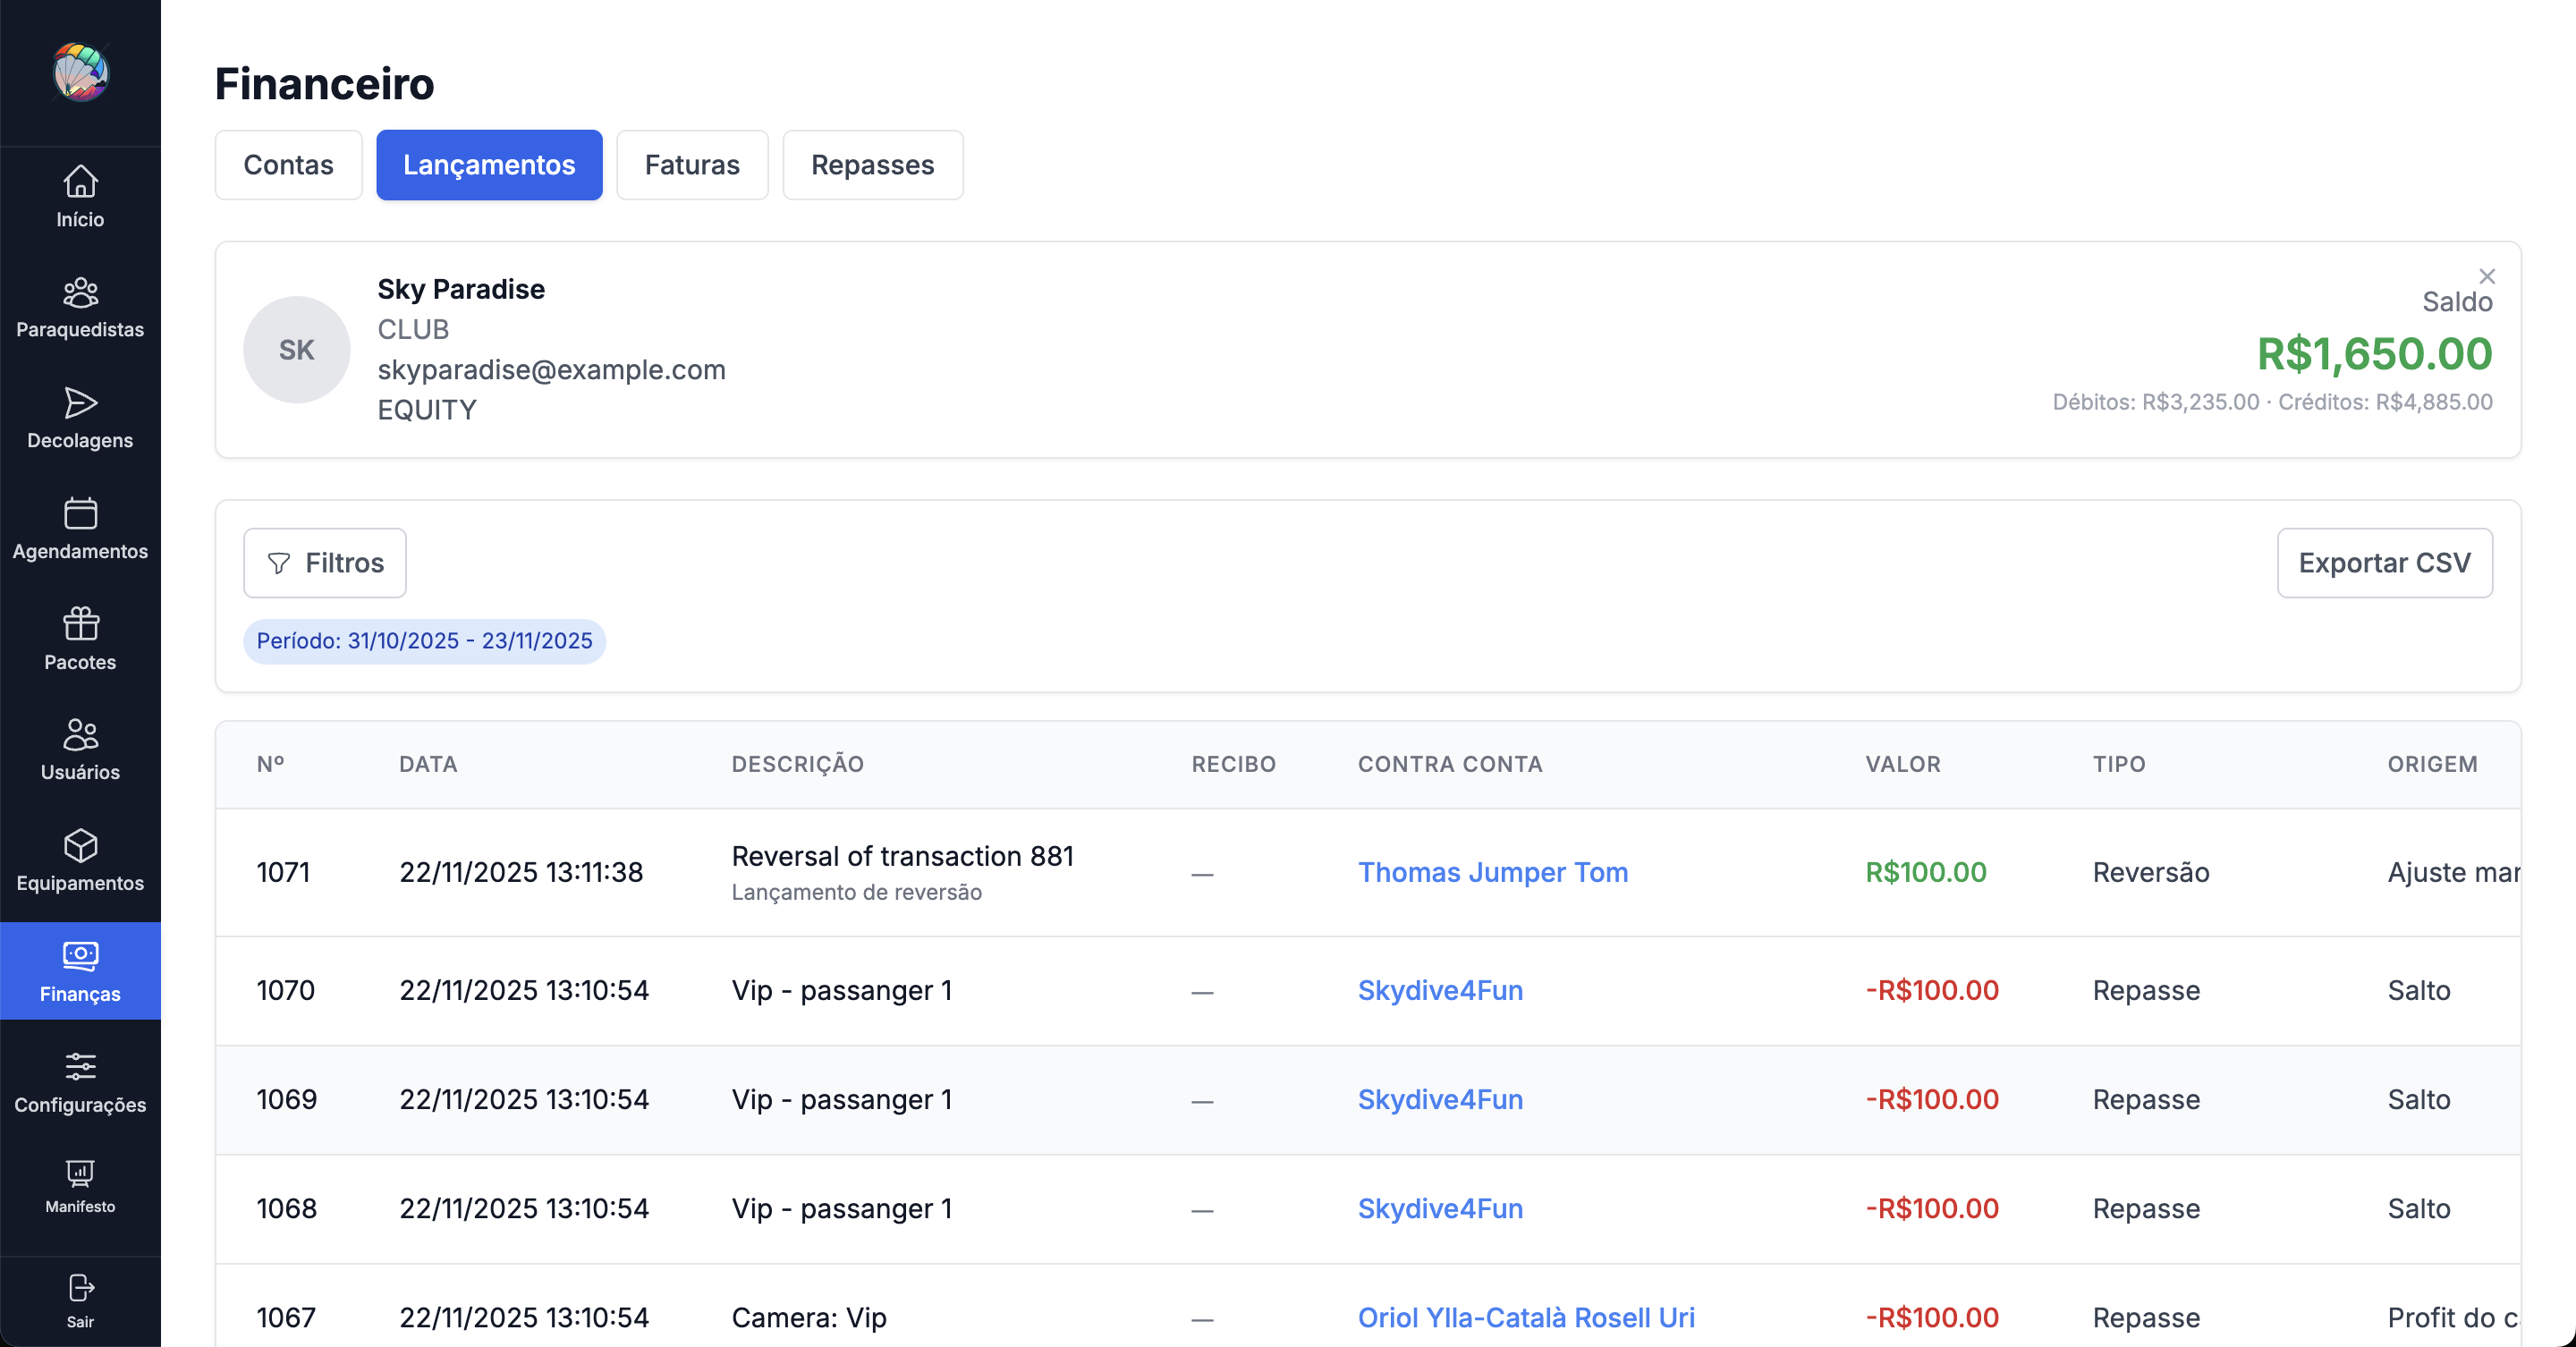The image size is (2576, 1347).
Task: Open the Faturas tab
Action: [691, 164]
